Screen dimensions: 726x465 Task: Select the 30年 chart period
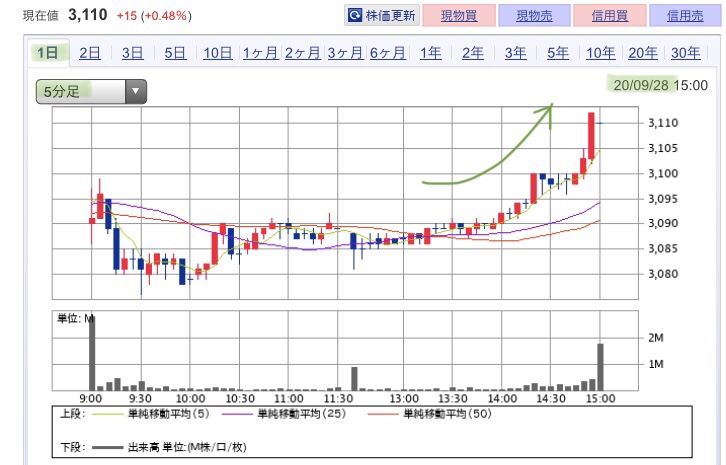[x=685, y=53]
